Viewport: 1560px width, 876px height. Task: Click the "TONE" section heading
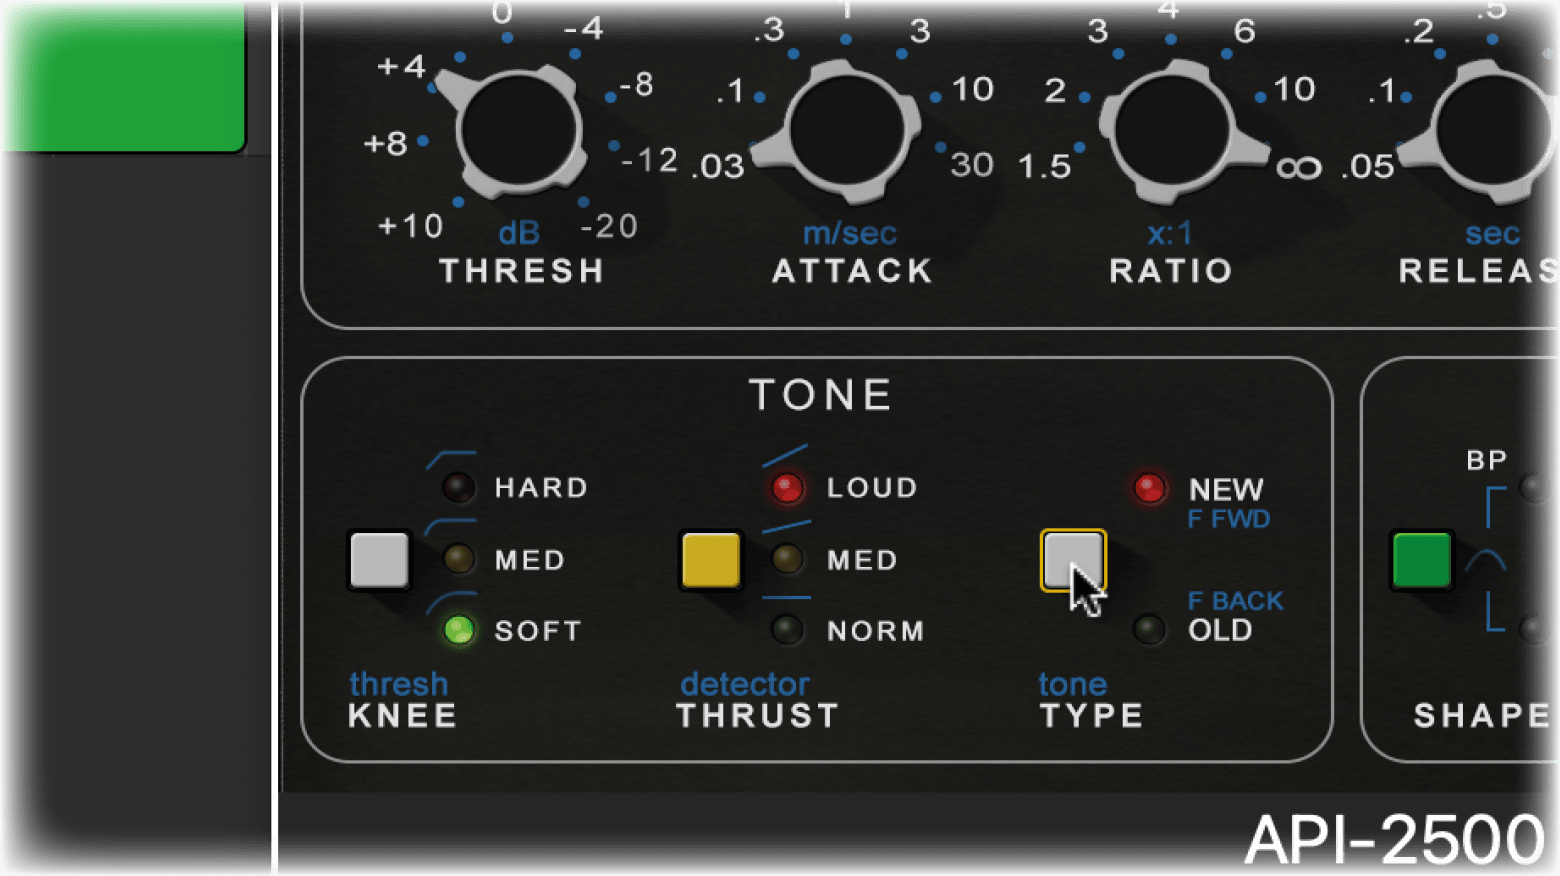click(821, 395)
